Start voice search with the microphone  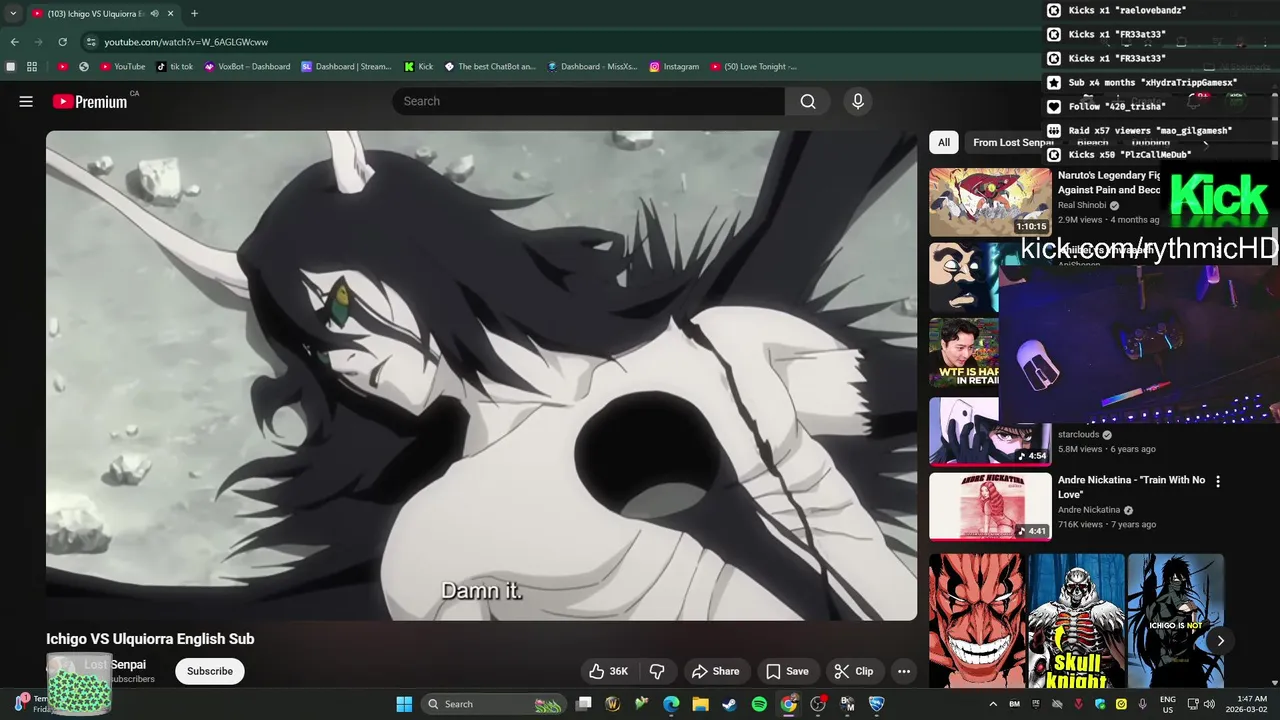pyautogui.click(x=857, y=101)
